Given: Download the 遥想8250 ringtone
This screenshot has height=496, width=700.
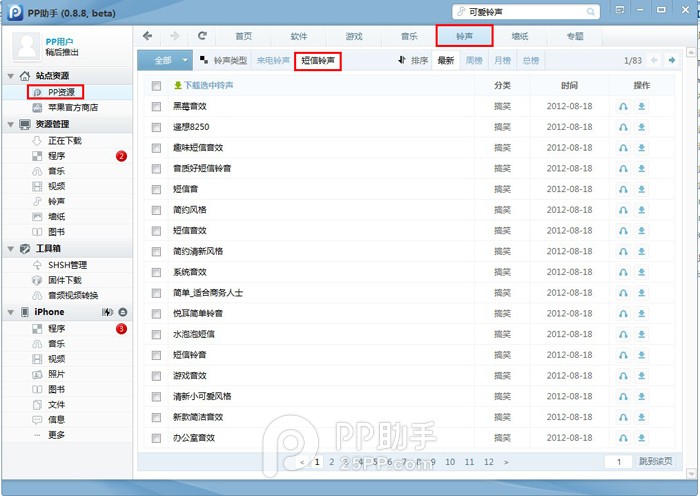Looking at the screenshot, I should click(x=642, y=127).
